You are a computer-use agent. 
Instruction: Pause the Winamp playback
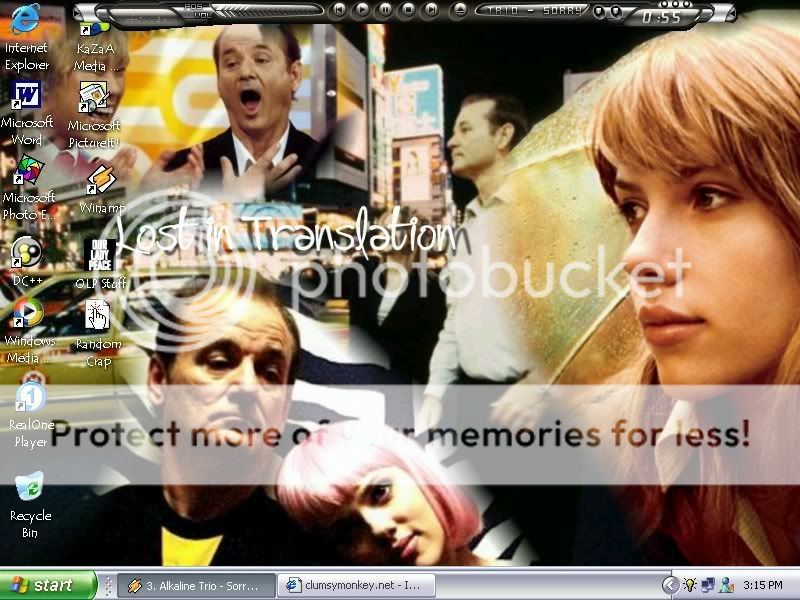pos(385,9)
